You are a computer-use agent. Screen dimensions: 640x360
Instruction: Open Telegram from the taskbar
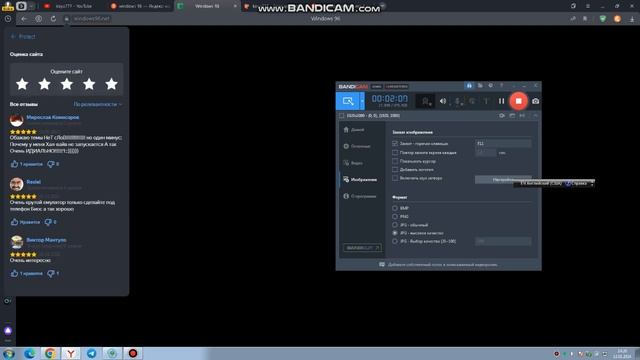pyautogui.click(x=91, y=353)
